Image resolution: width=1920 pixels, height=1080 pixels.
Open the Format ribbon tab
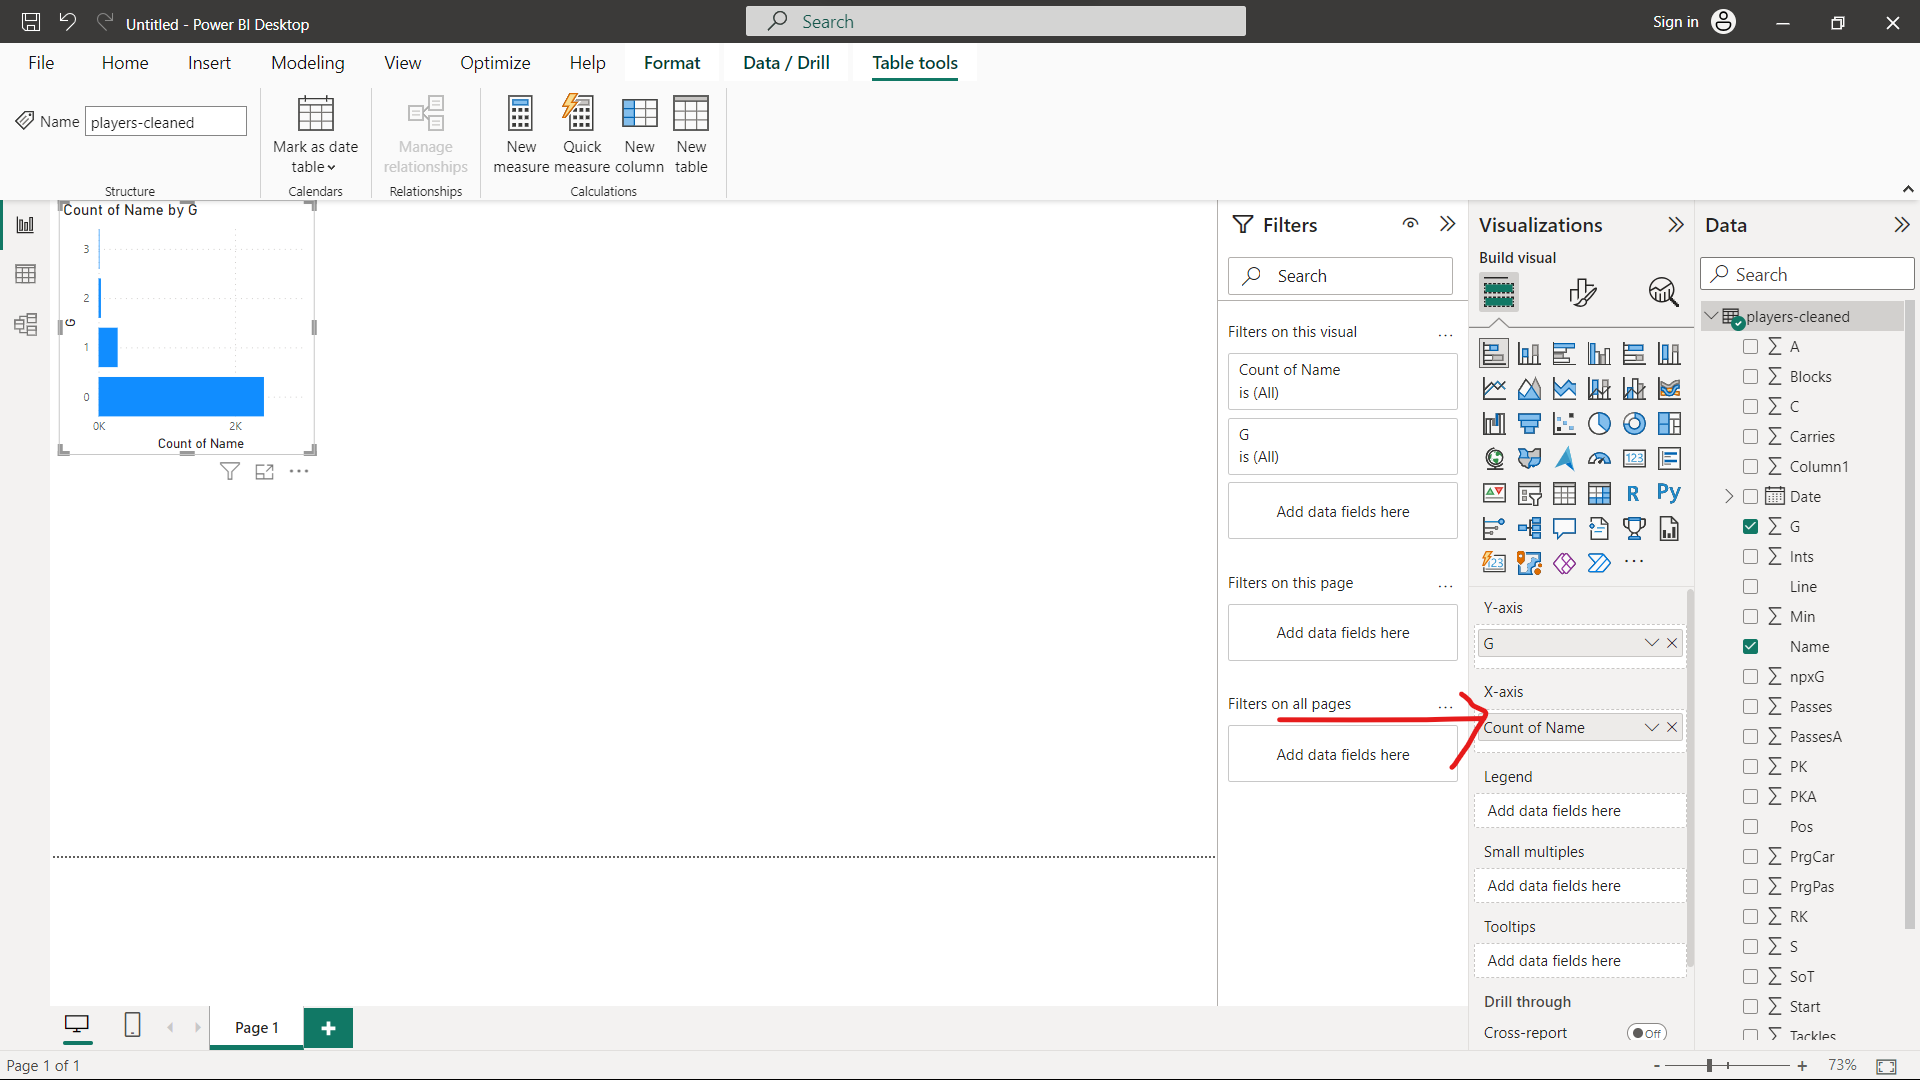672,63
